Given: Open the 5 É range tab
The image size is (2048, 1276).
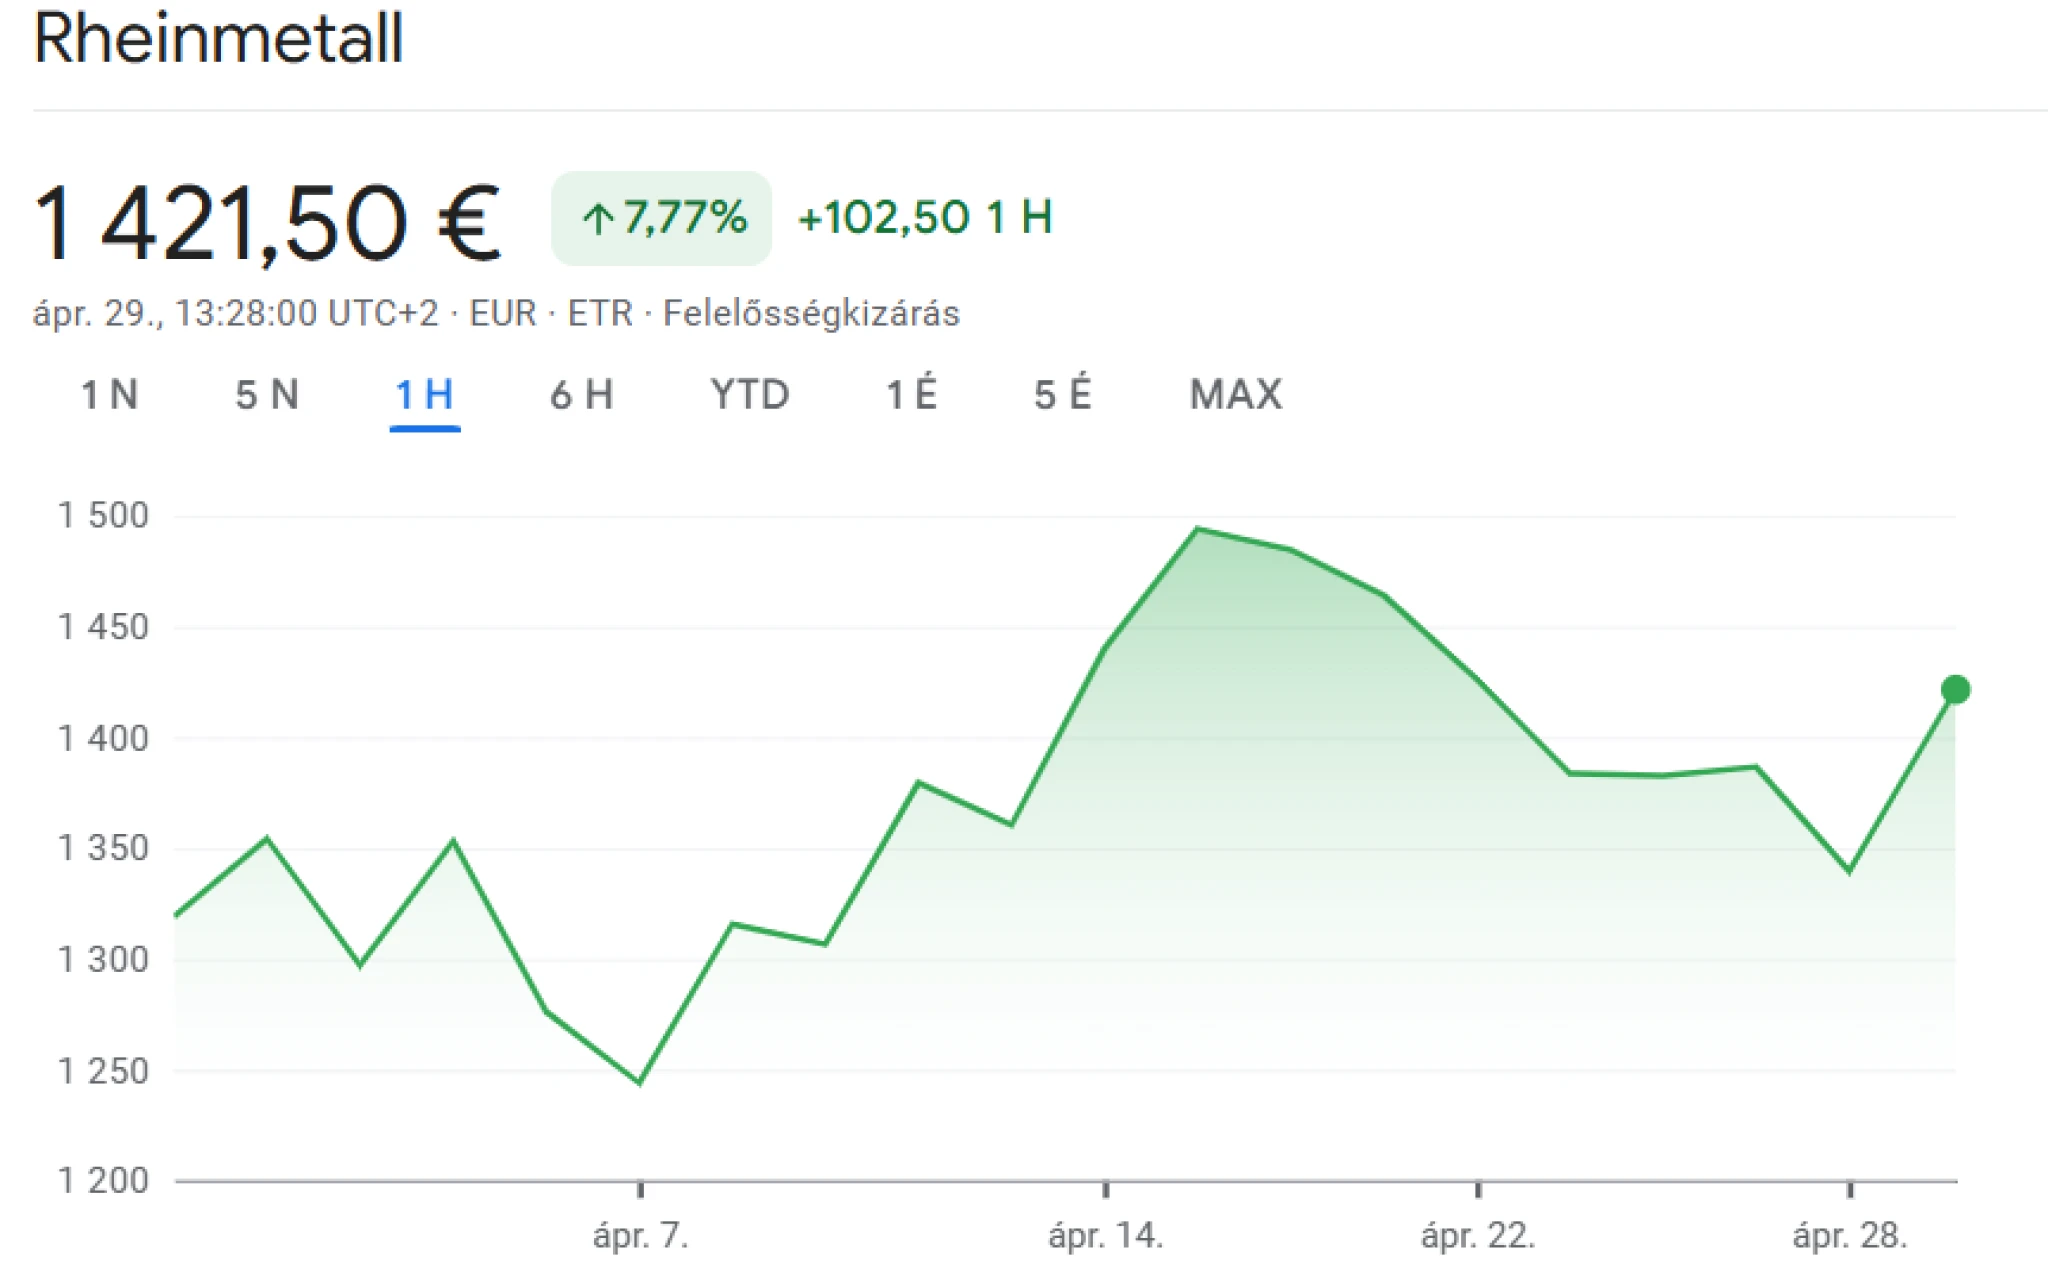Looking at the screenshot, I should [1063, 393].
